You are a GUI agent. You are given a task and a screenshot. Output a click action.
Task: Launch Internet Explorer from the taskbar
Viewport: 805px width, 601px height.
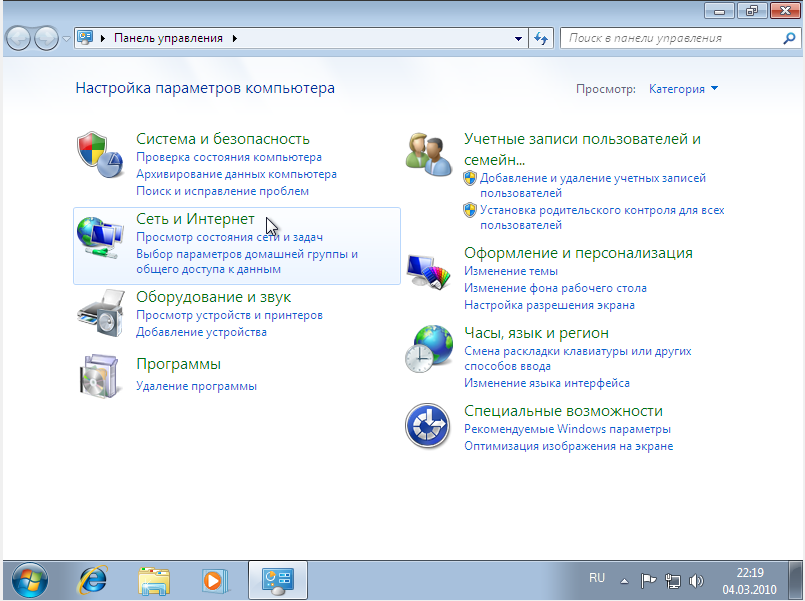click(93, 579)
